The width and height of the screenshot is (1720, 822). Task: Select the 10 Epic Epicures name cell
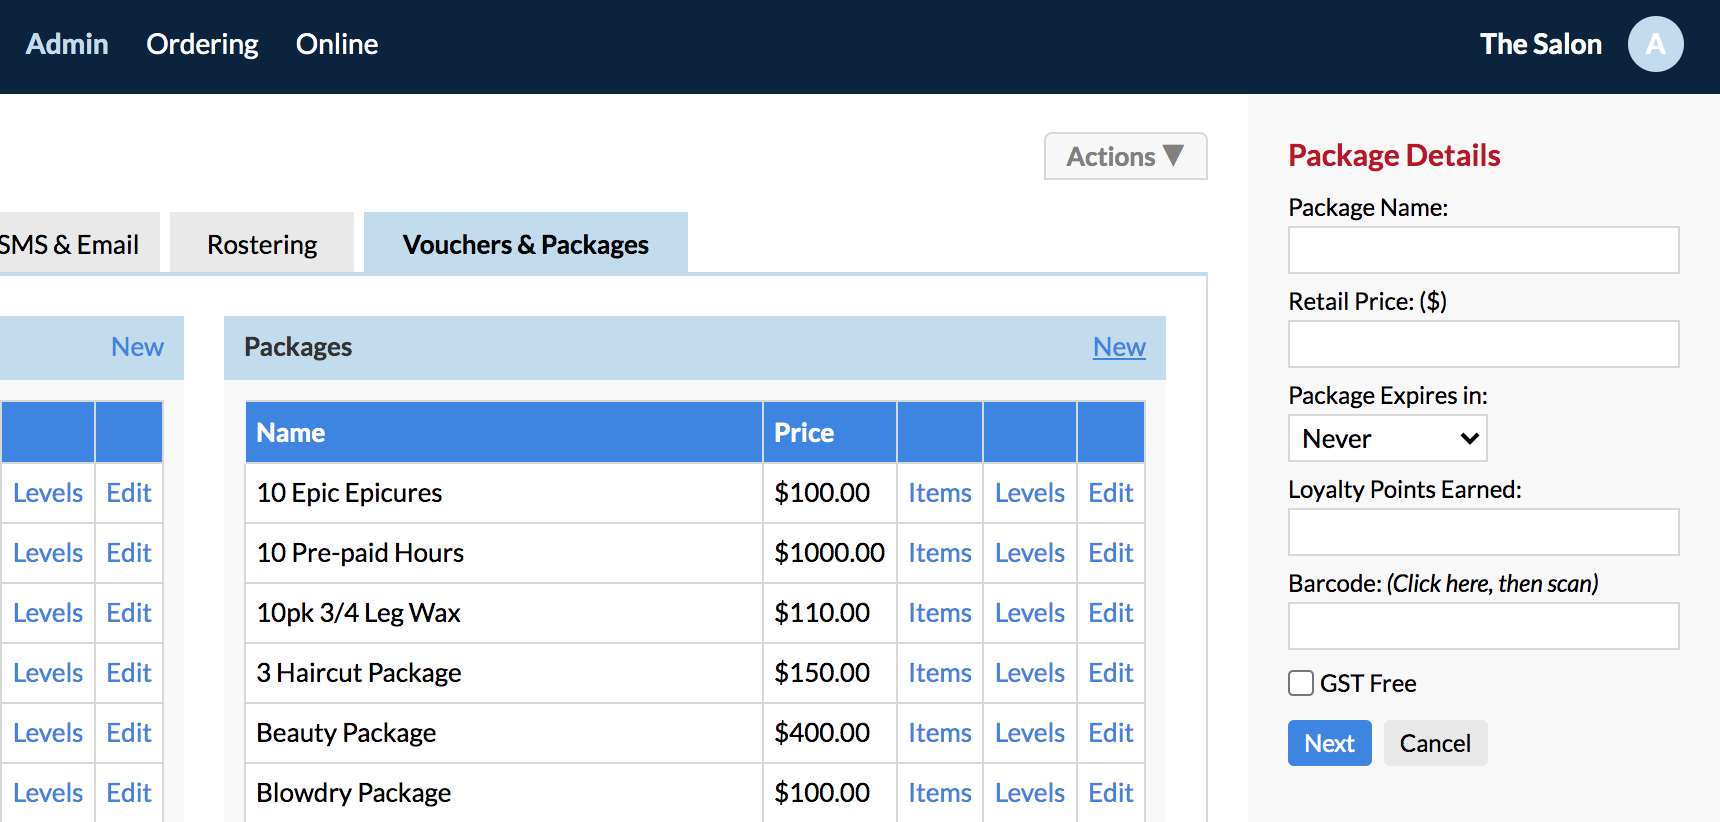tap(504, 493)
